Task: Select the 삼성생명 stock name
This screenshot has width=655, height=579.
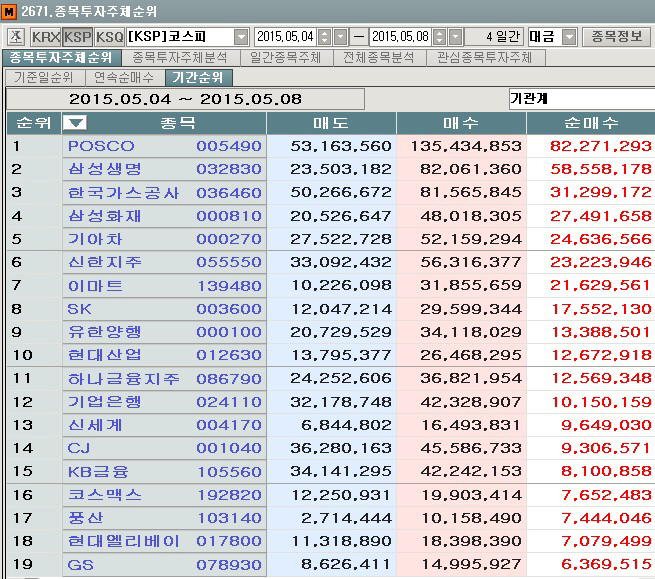Action: click(x=105, y=169)
